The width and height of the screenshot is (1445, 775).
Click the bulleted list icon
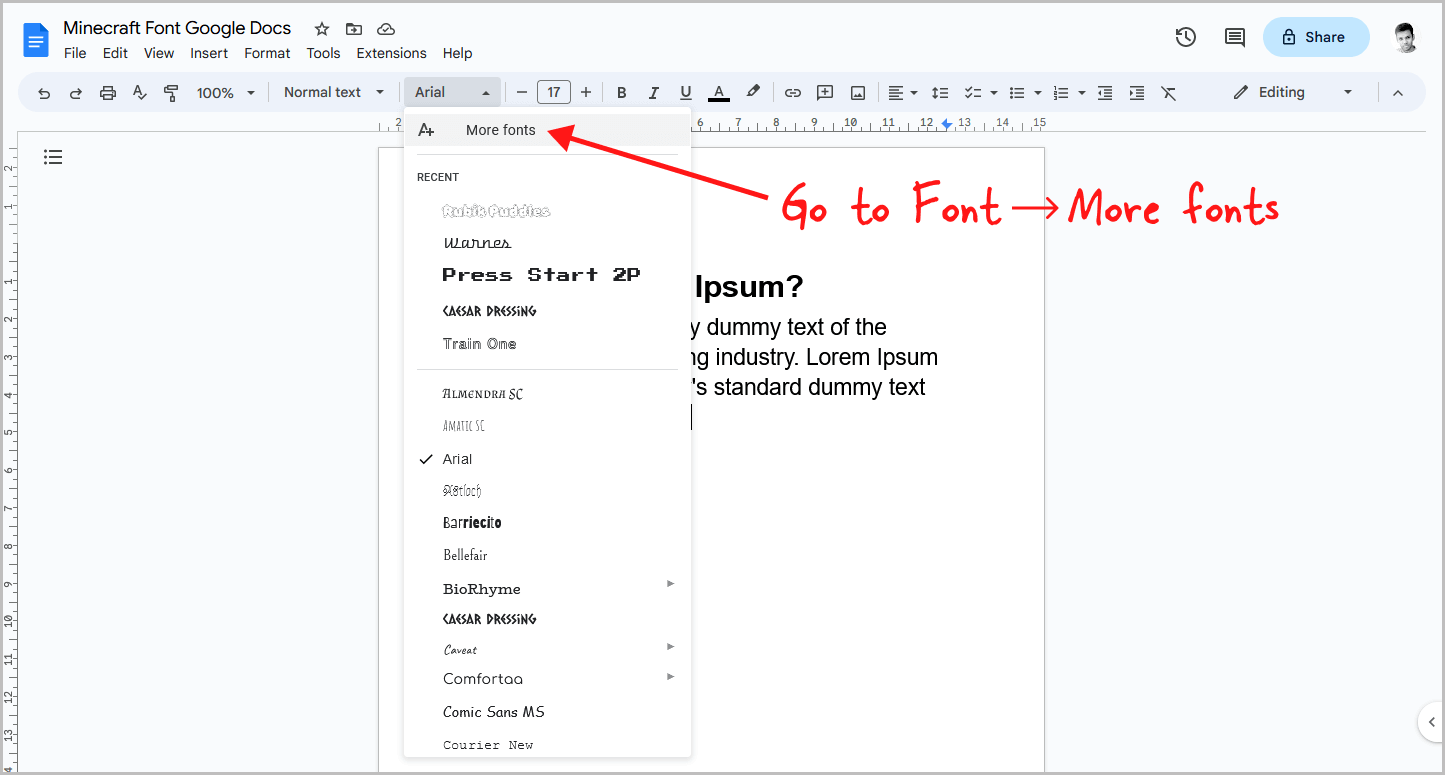coord(1017,93)
